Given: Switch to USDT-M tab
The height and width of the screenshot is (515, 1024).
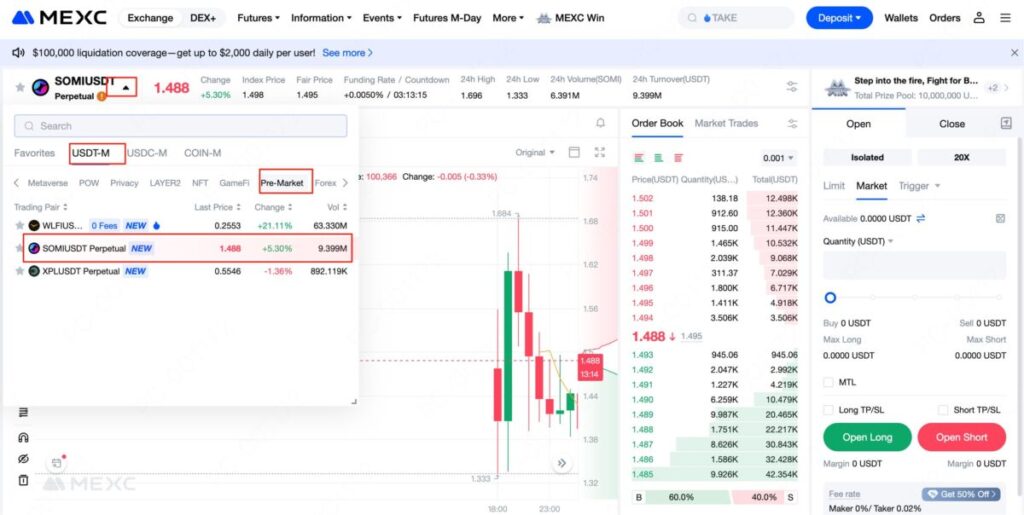Looking at the screenshot, I should pos(91,153).
